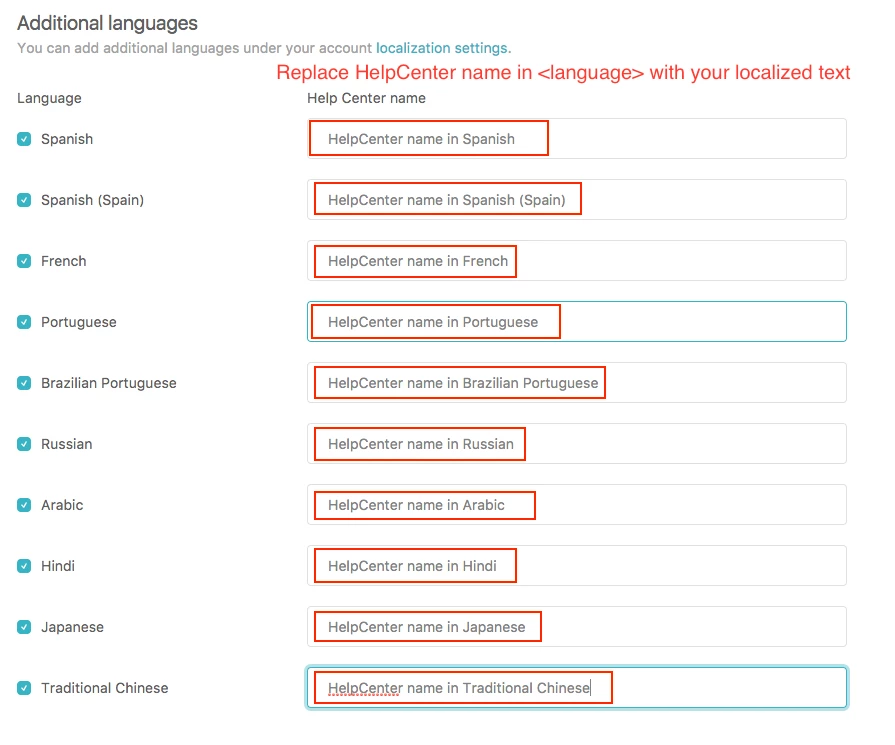895x745 pixels.
Task: Click the Traditional Chinese language label
Action: 104,688
